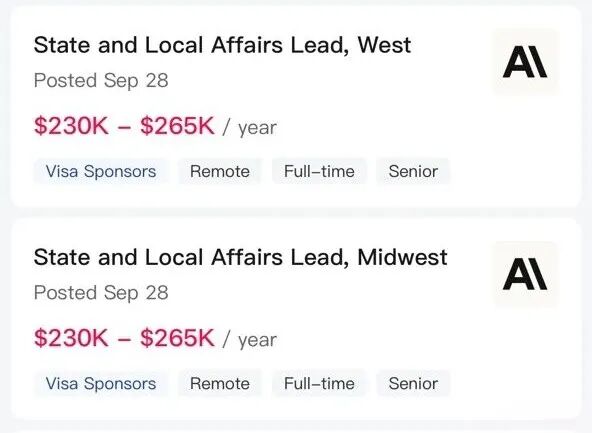Click the Posted Sep 28 date on the Midwest card
Viewport: 592px width, 433px height.
101,293
